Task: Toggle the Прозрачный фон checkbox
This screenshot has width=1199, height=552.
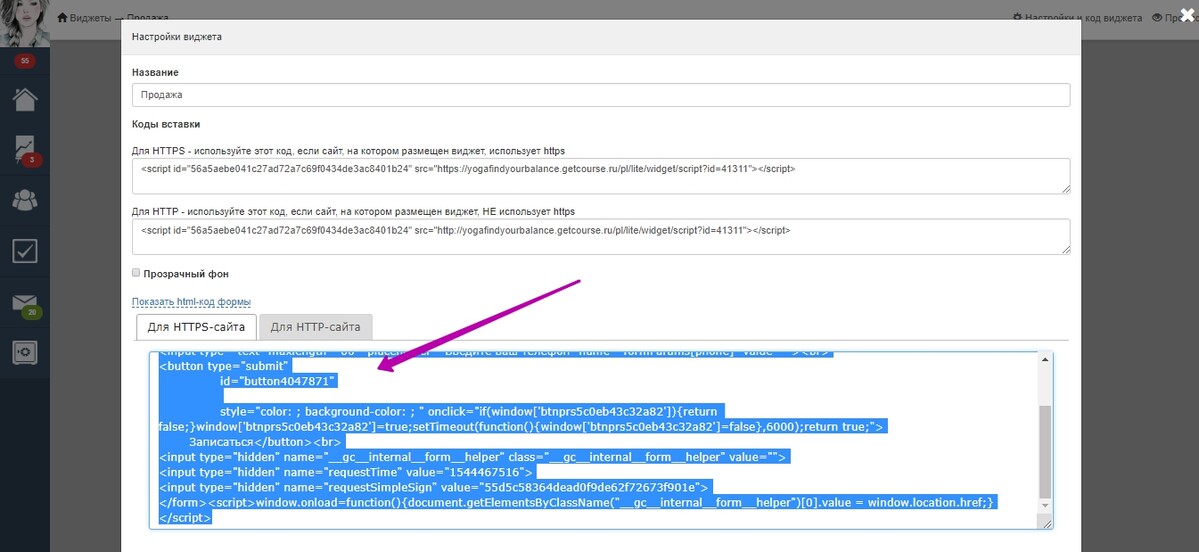Action: click(x=136, y=272)
